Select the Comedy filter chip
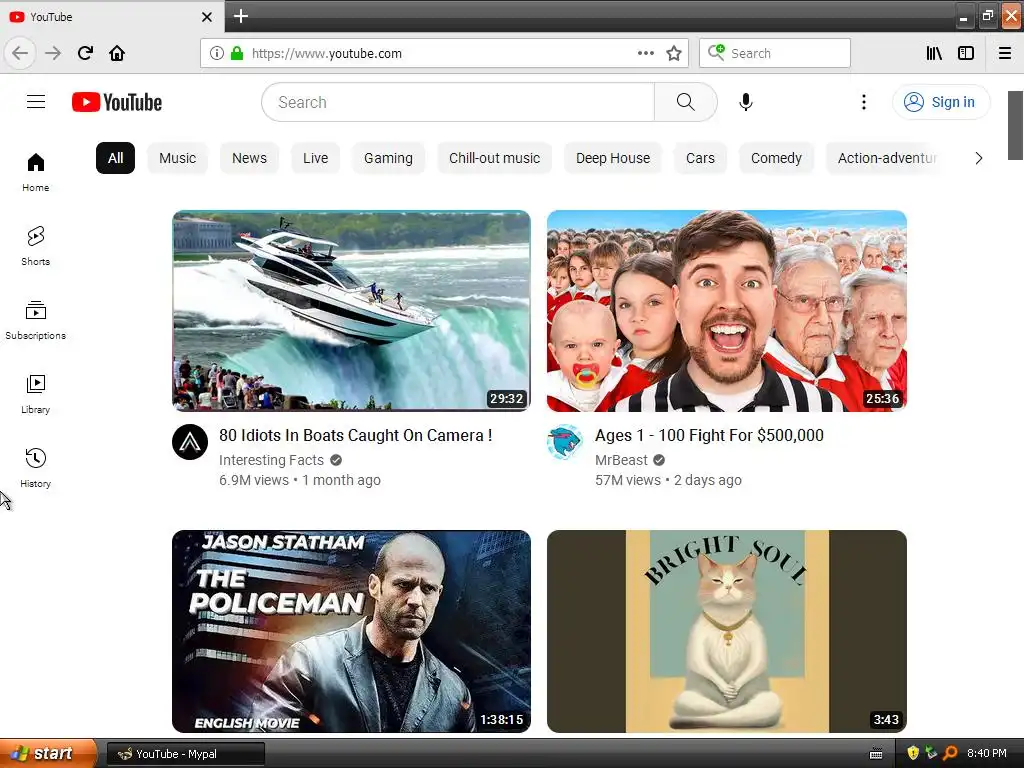This screenshot has width=1024, height=768. [776, 158]
